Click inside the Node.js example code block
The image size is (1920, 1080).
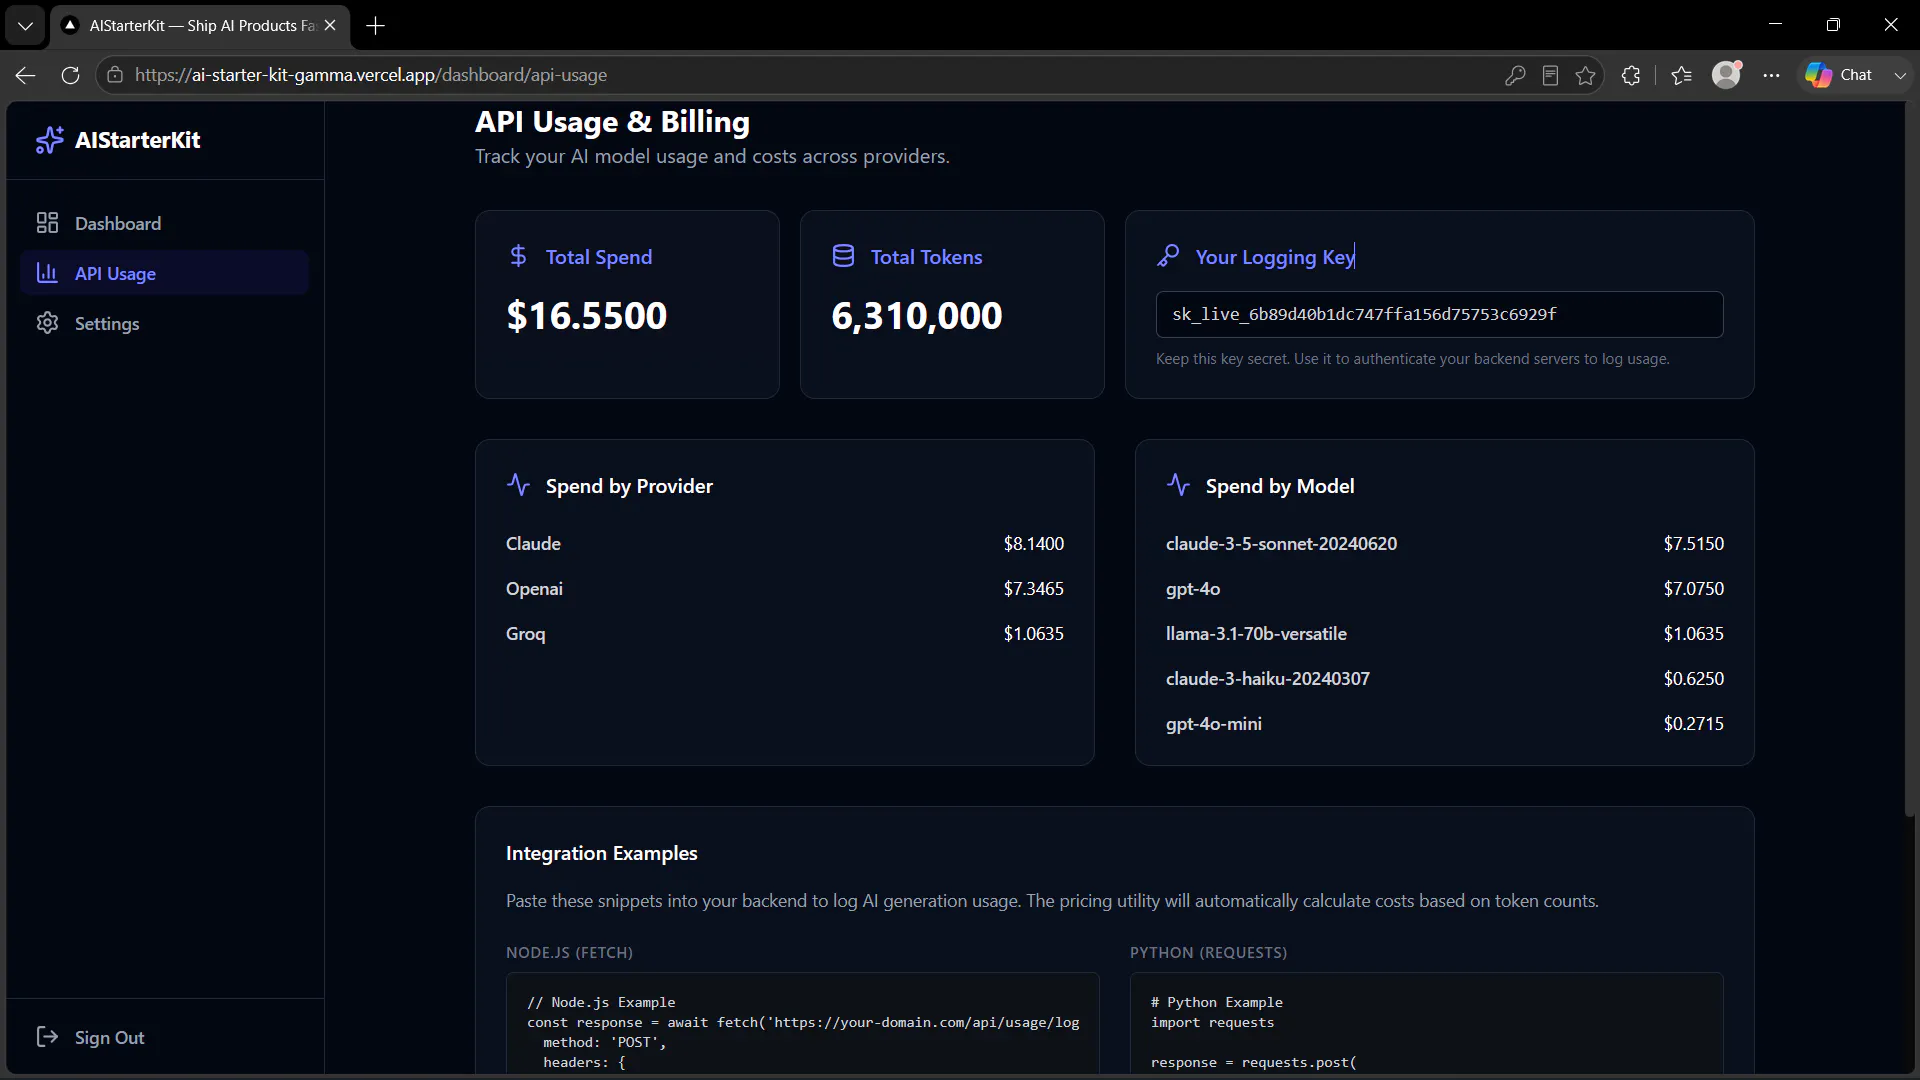click(x=802, y=1025)
